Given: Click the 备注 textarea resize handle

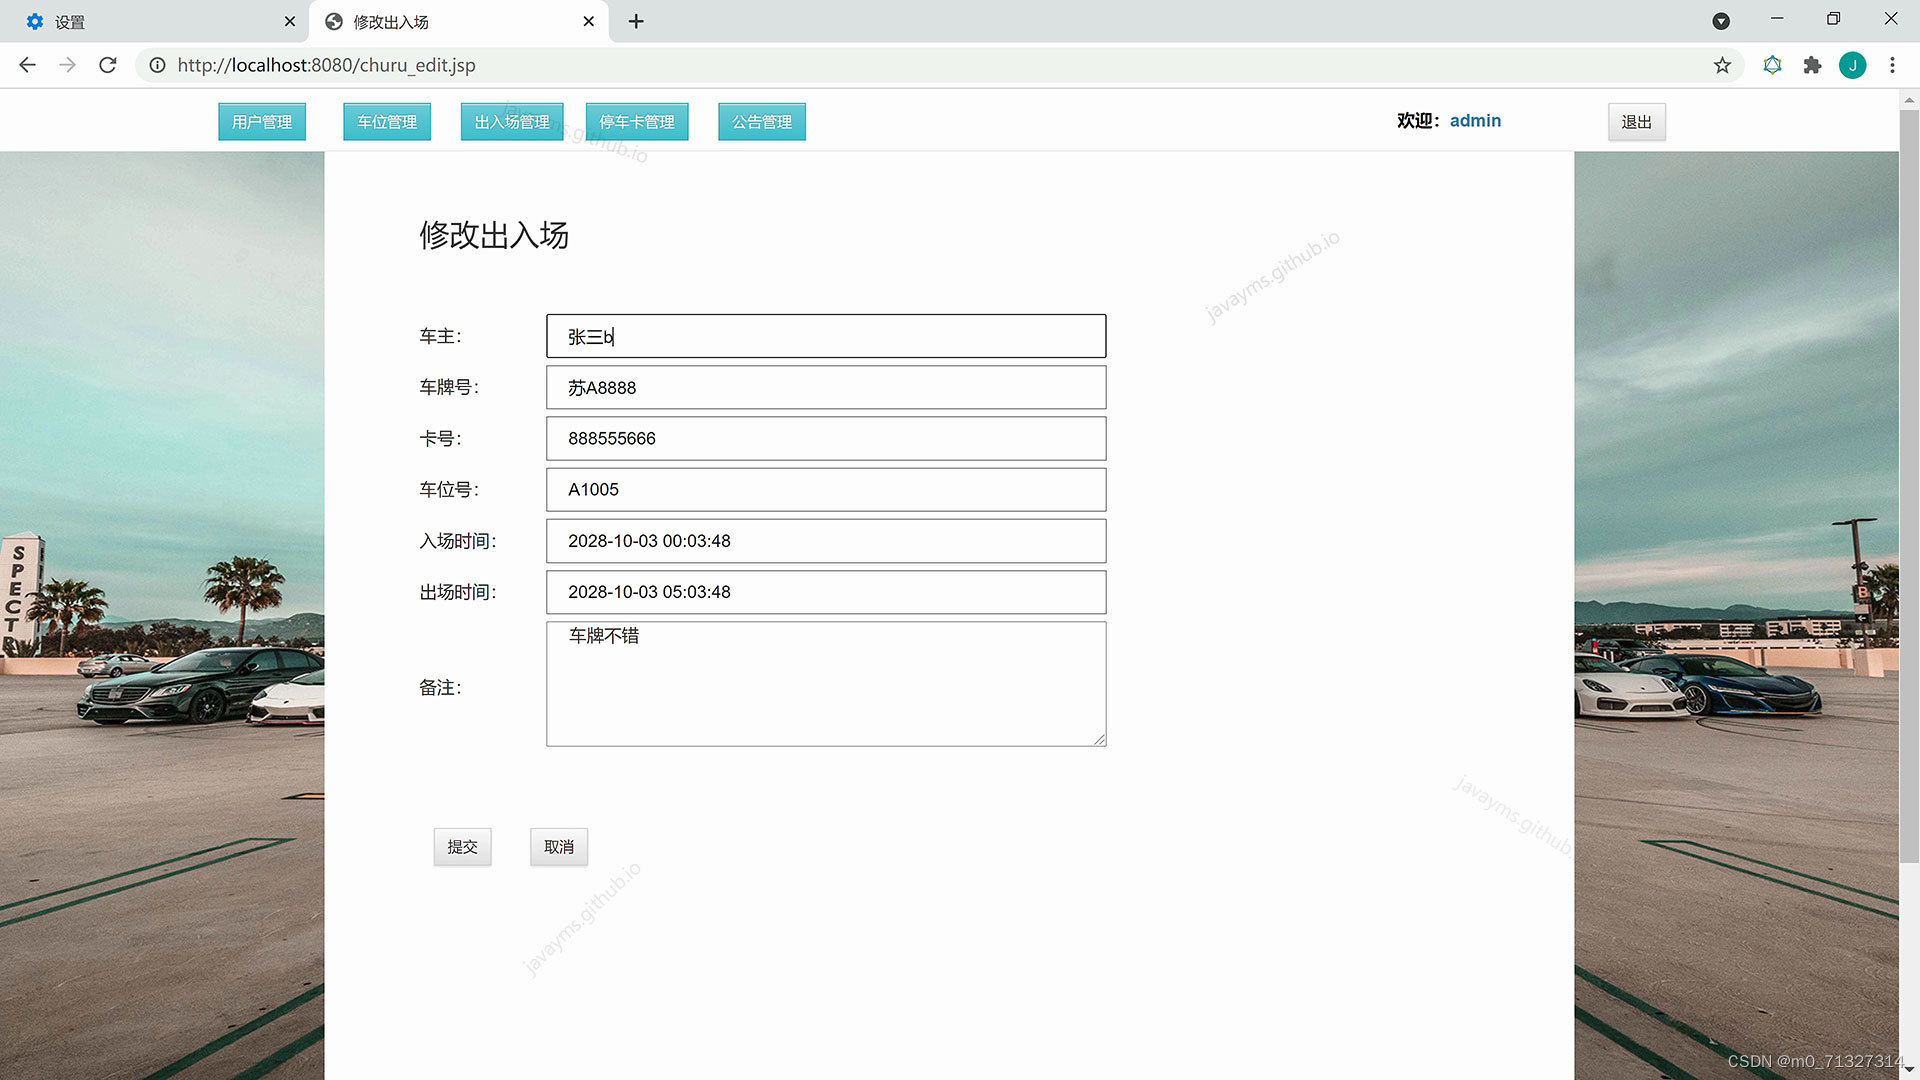Looking at the screenshot, I should (1099, 739).
